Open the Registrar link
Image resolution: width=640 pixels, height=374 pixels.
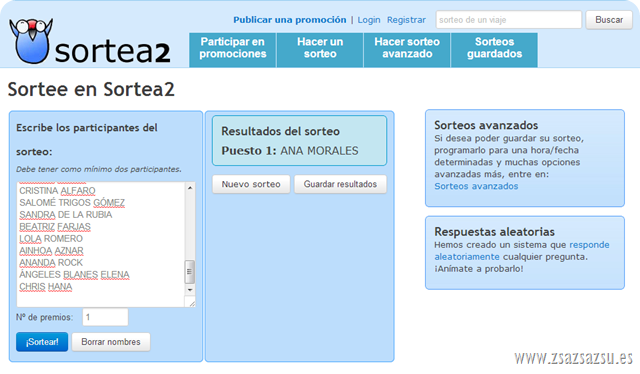coord(406,20)
